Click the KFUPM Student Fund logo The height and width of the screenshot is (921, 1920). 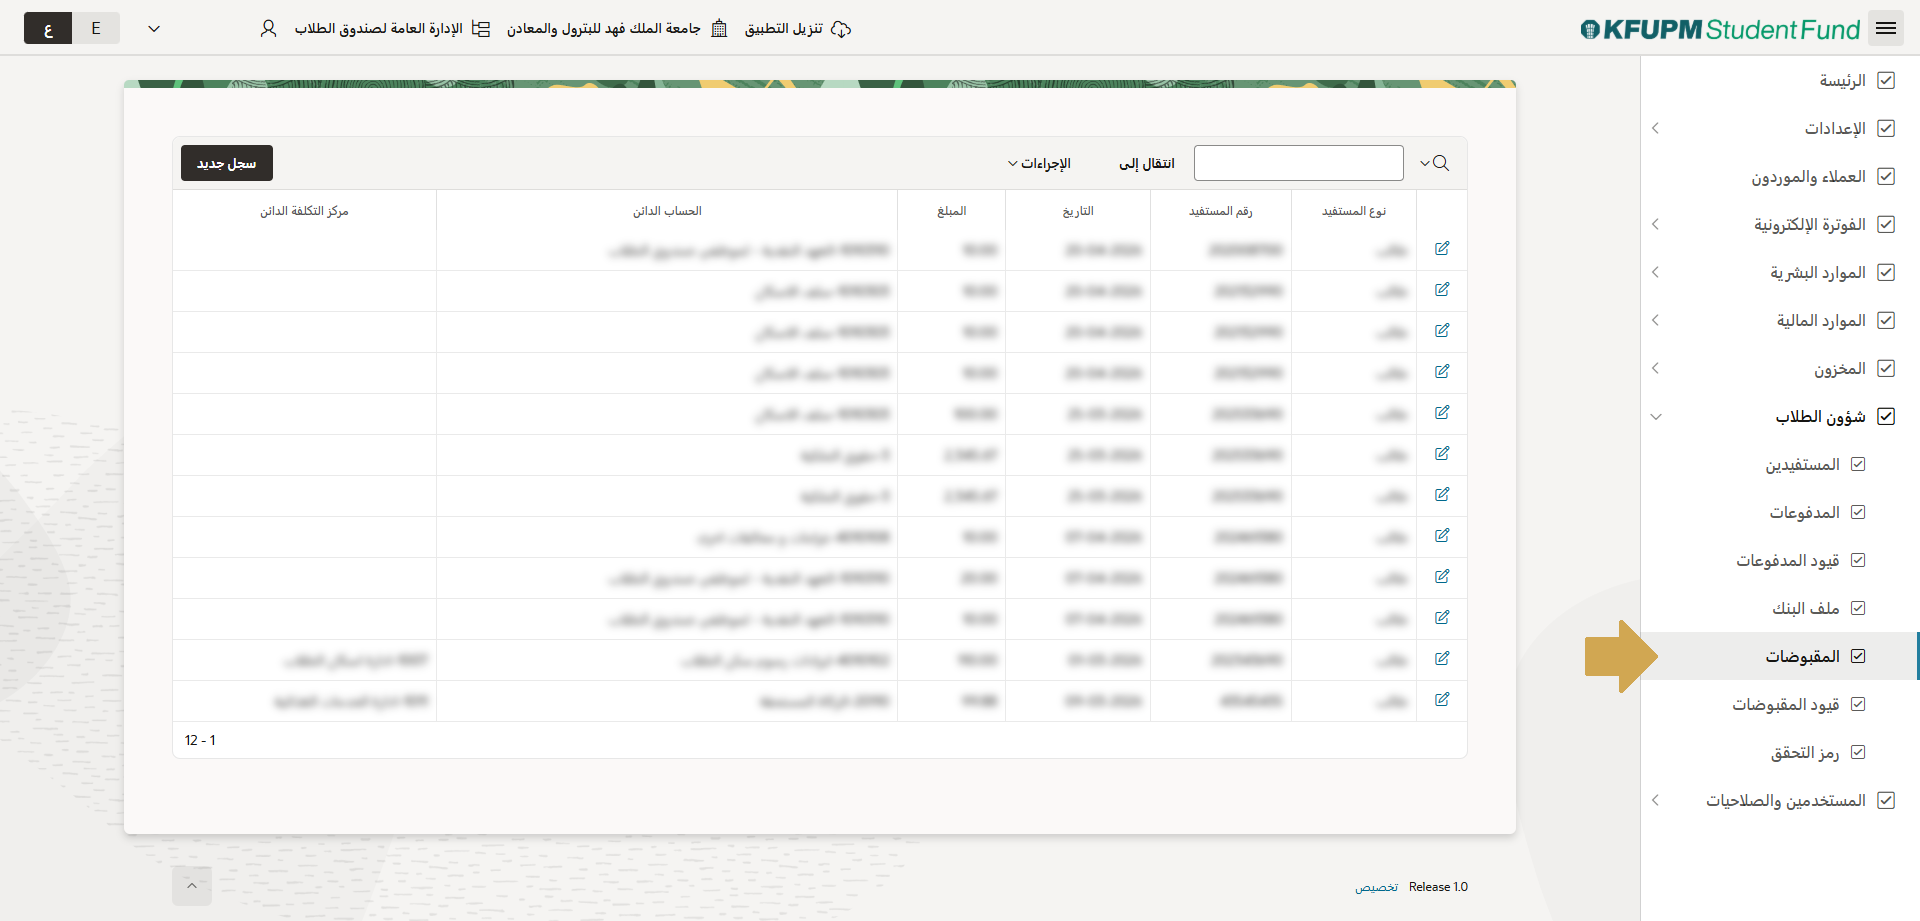[x=1720, y=29]
